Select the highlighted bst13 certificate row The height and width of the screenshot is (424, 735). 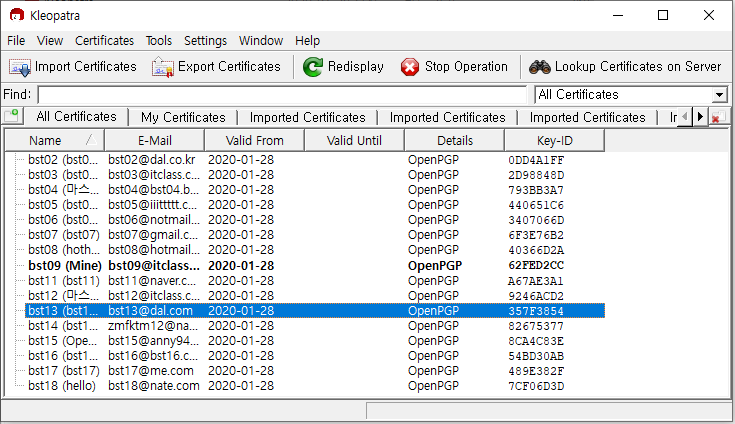pos(315,311)
